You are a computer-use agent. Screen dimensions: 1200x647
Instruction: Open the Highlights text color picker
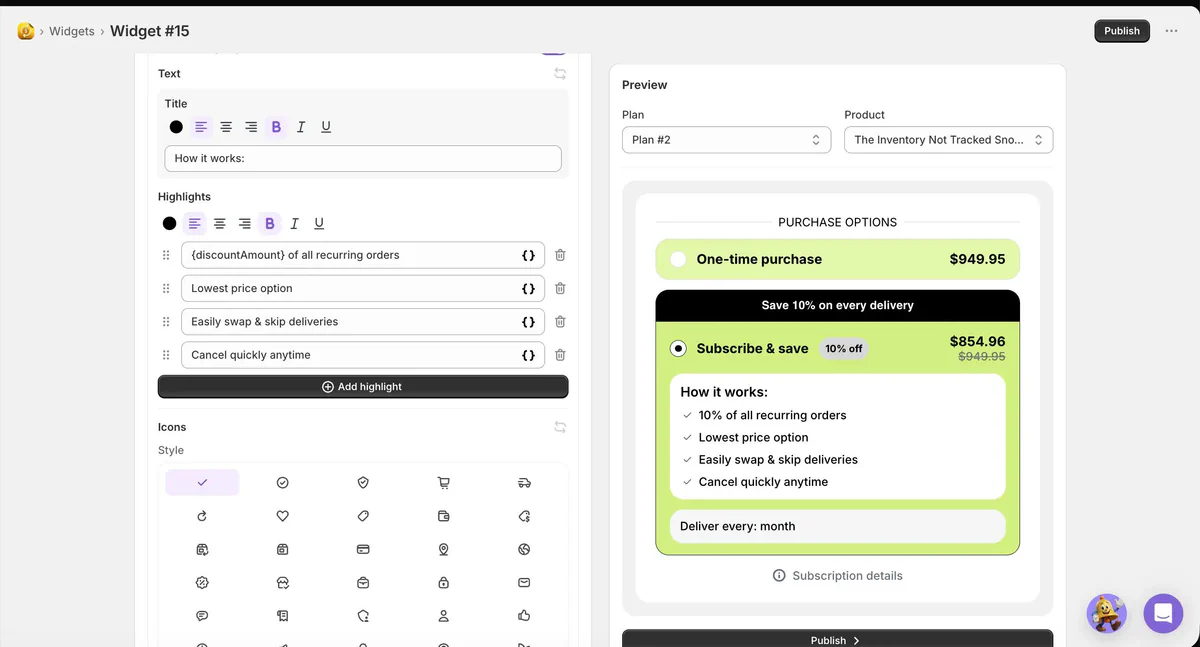coord(169,224)
